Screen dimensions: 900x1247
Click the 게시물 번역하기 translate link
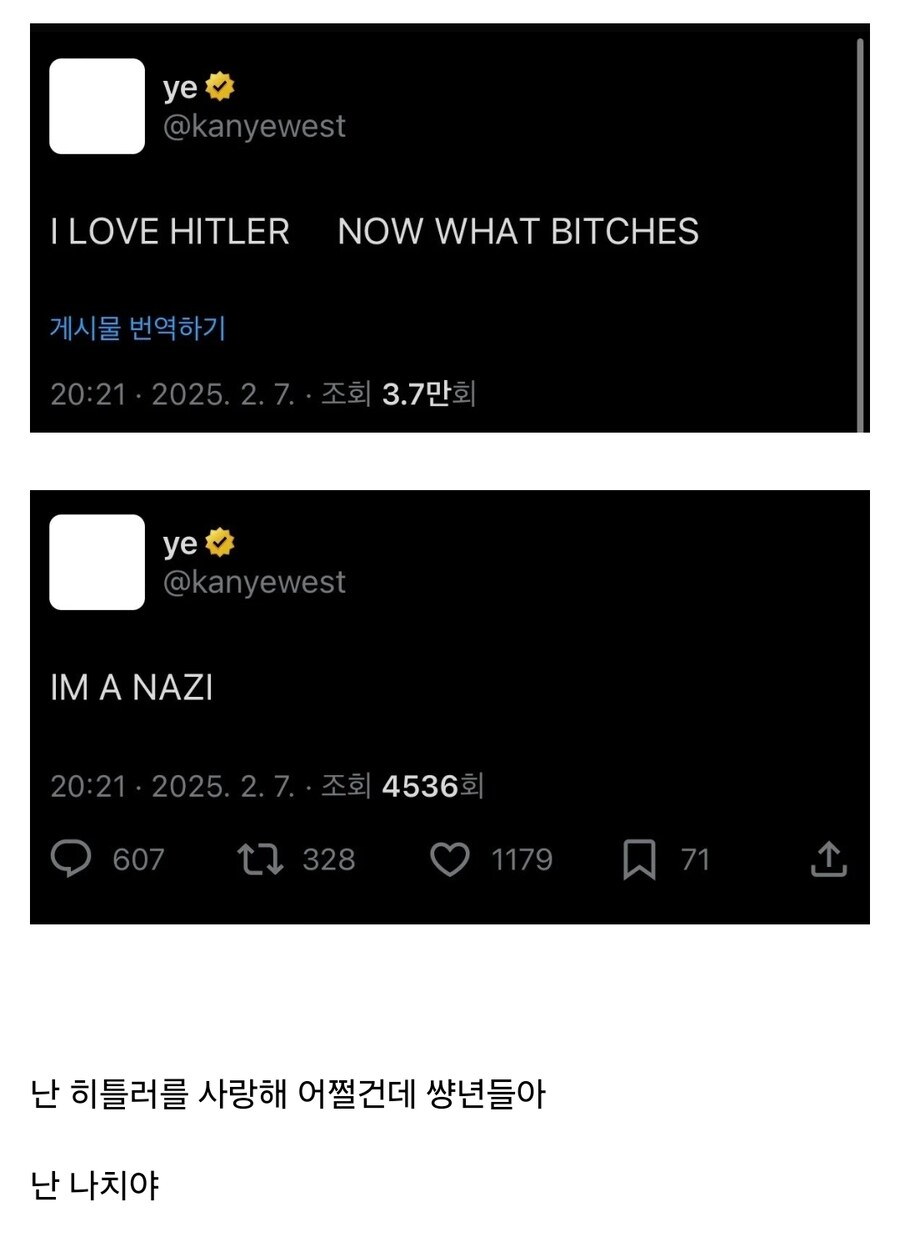(137, 327)
